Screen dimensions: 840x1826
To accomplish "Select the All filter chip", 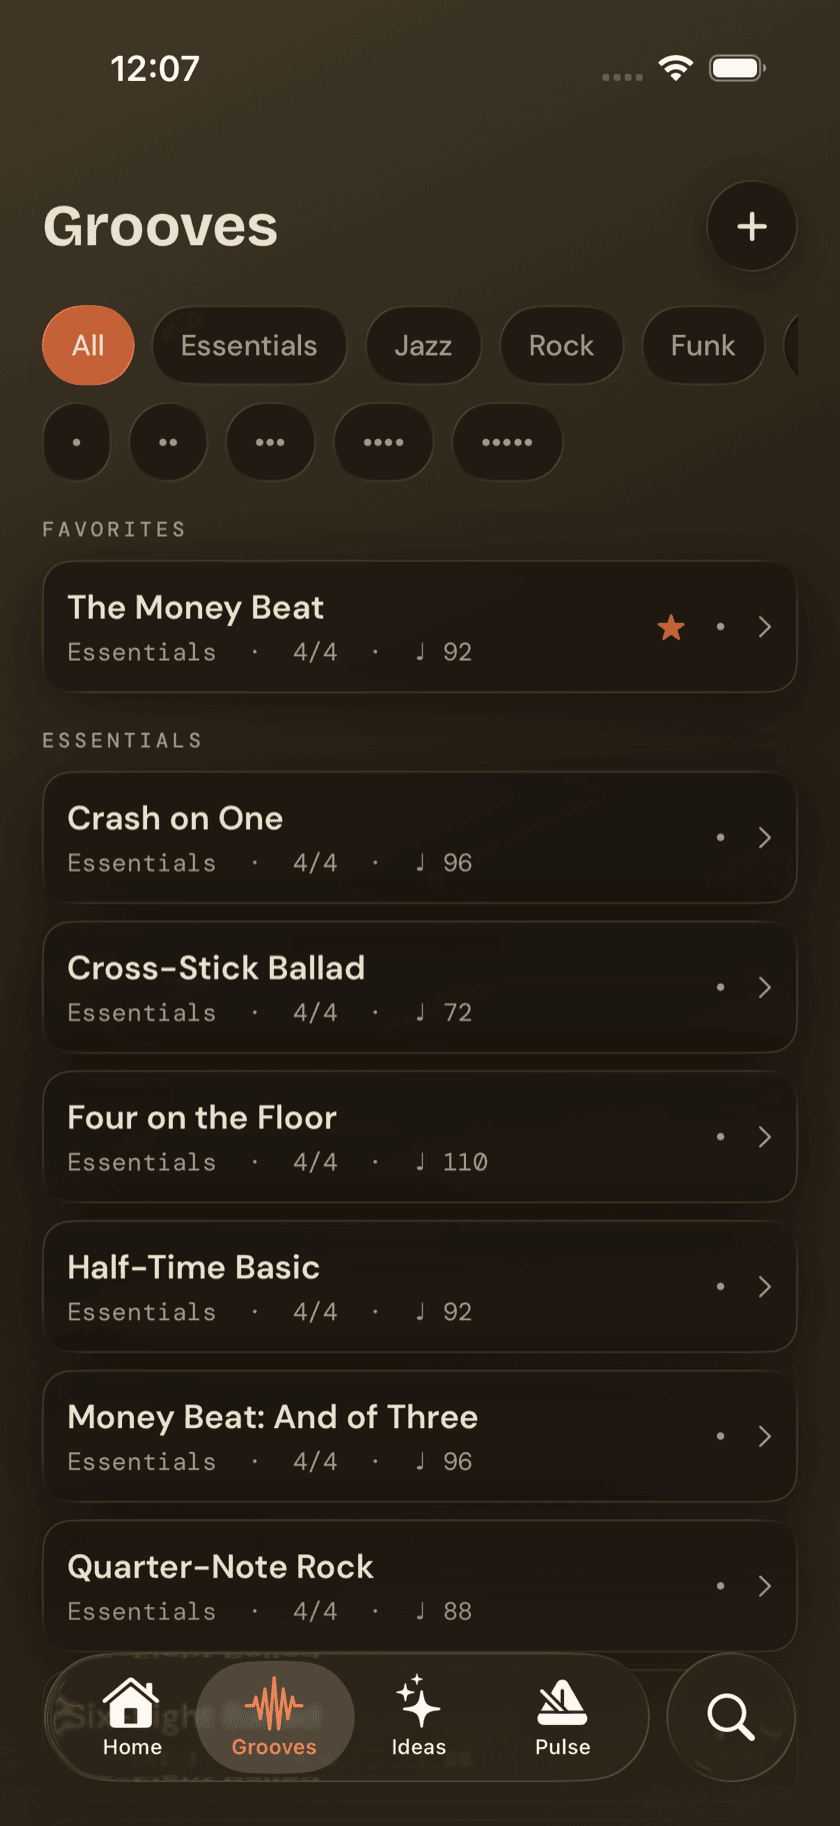I will pos(88,345).
